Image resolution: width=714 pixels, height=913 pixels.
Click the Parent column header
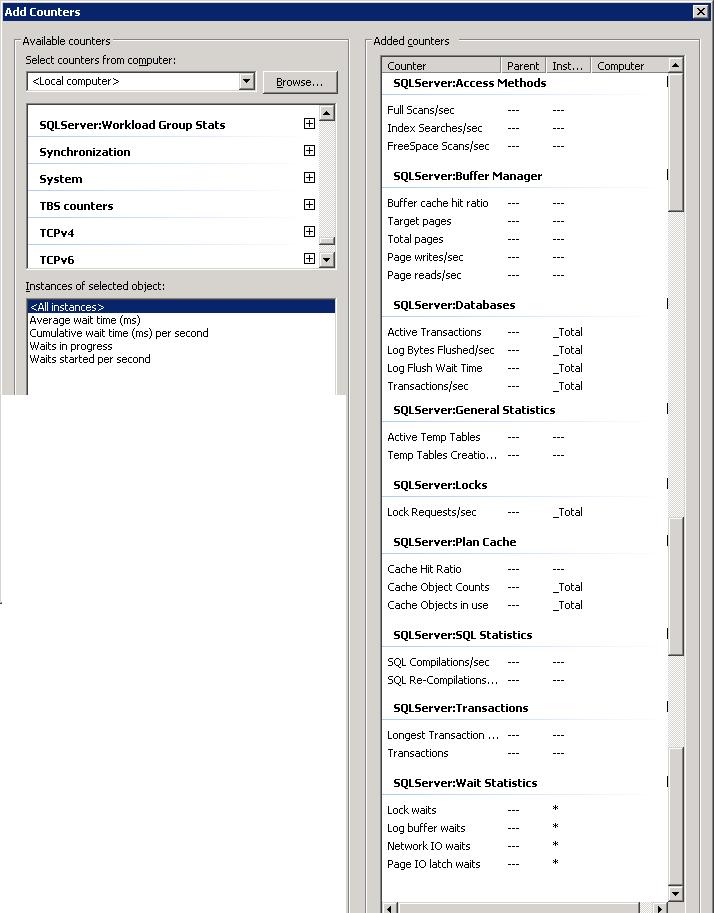click(523, 66)
